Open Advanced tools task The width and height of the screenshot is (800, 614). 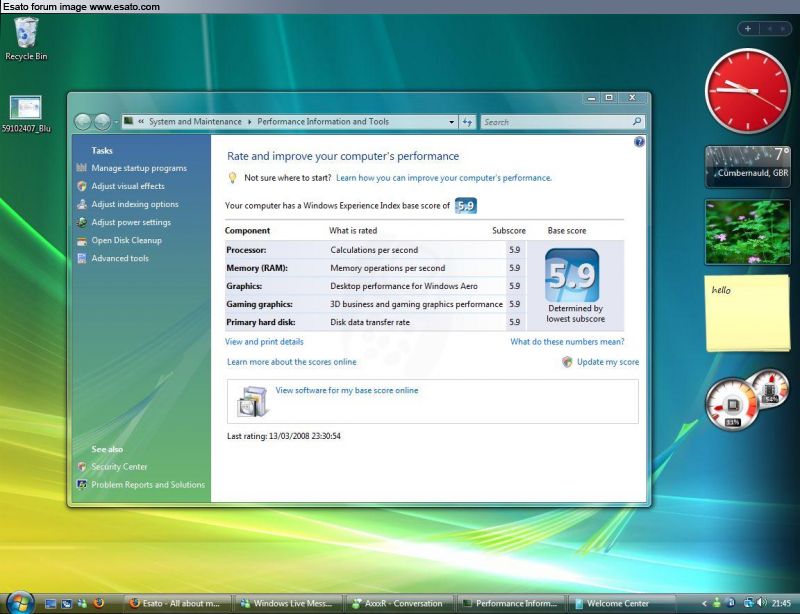tap(120, 258)
